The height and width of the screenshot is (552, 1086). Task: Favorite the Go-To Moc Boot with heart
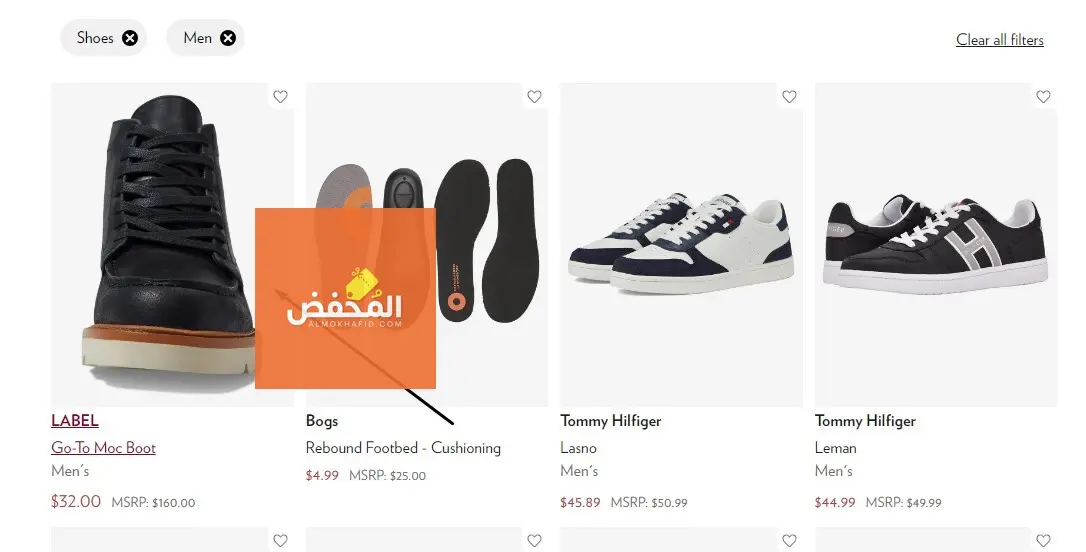[280, 97]
